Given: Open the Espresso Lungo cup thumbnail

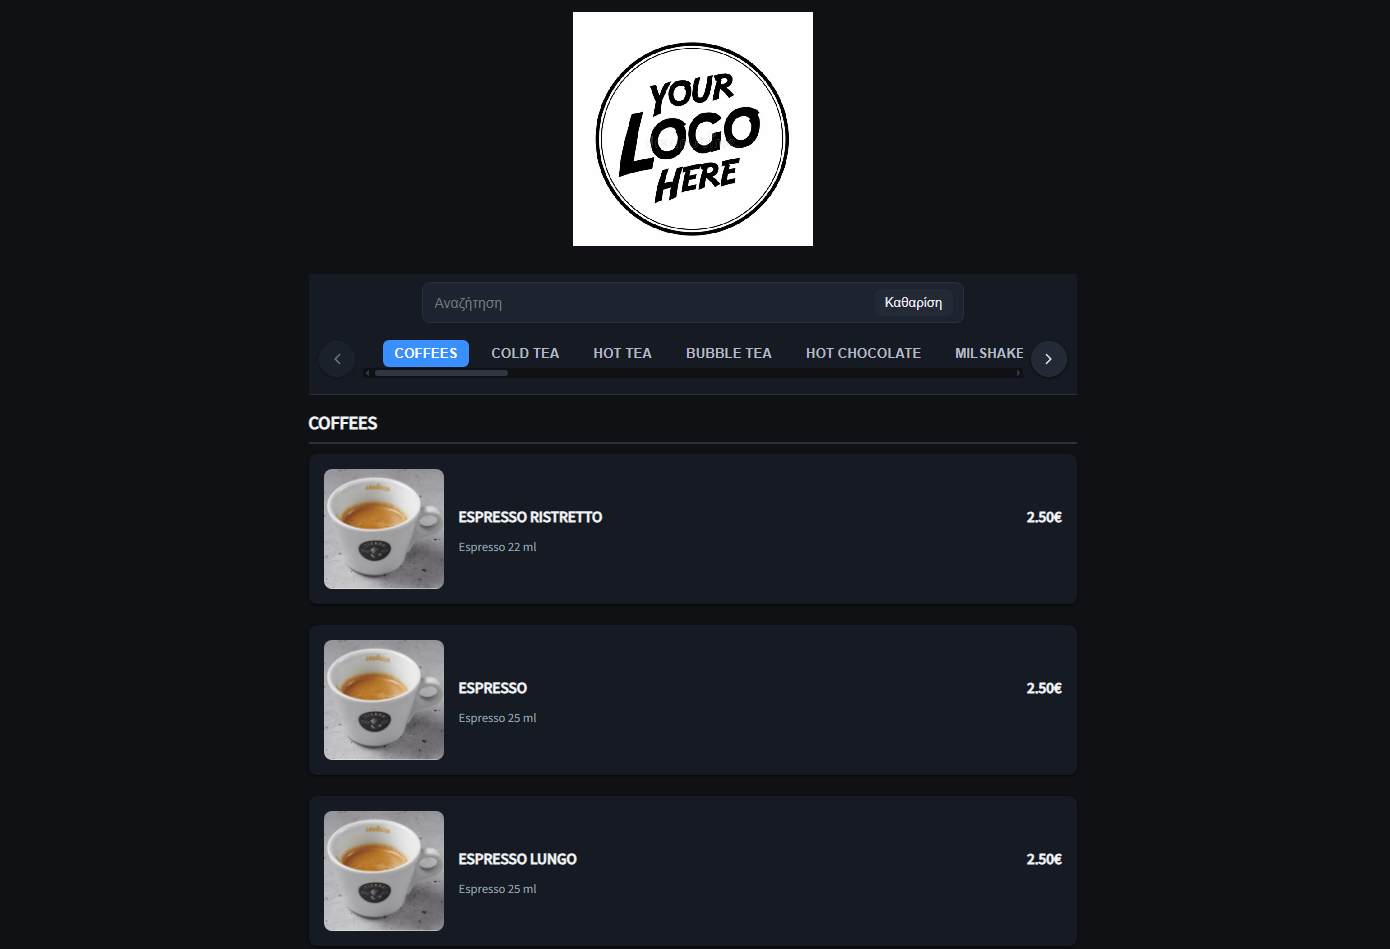Looking at the screenshot, I should pos(384,871).
